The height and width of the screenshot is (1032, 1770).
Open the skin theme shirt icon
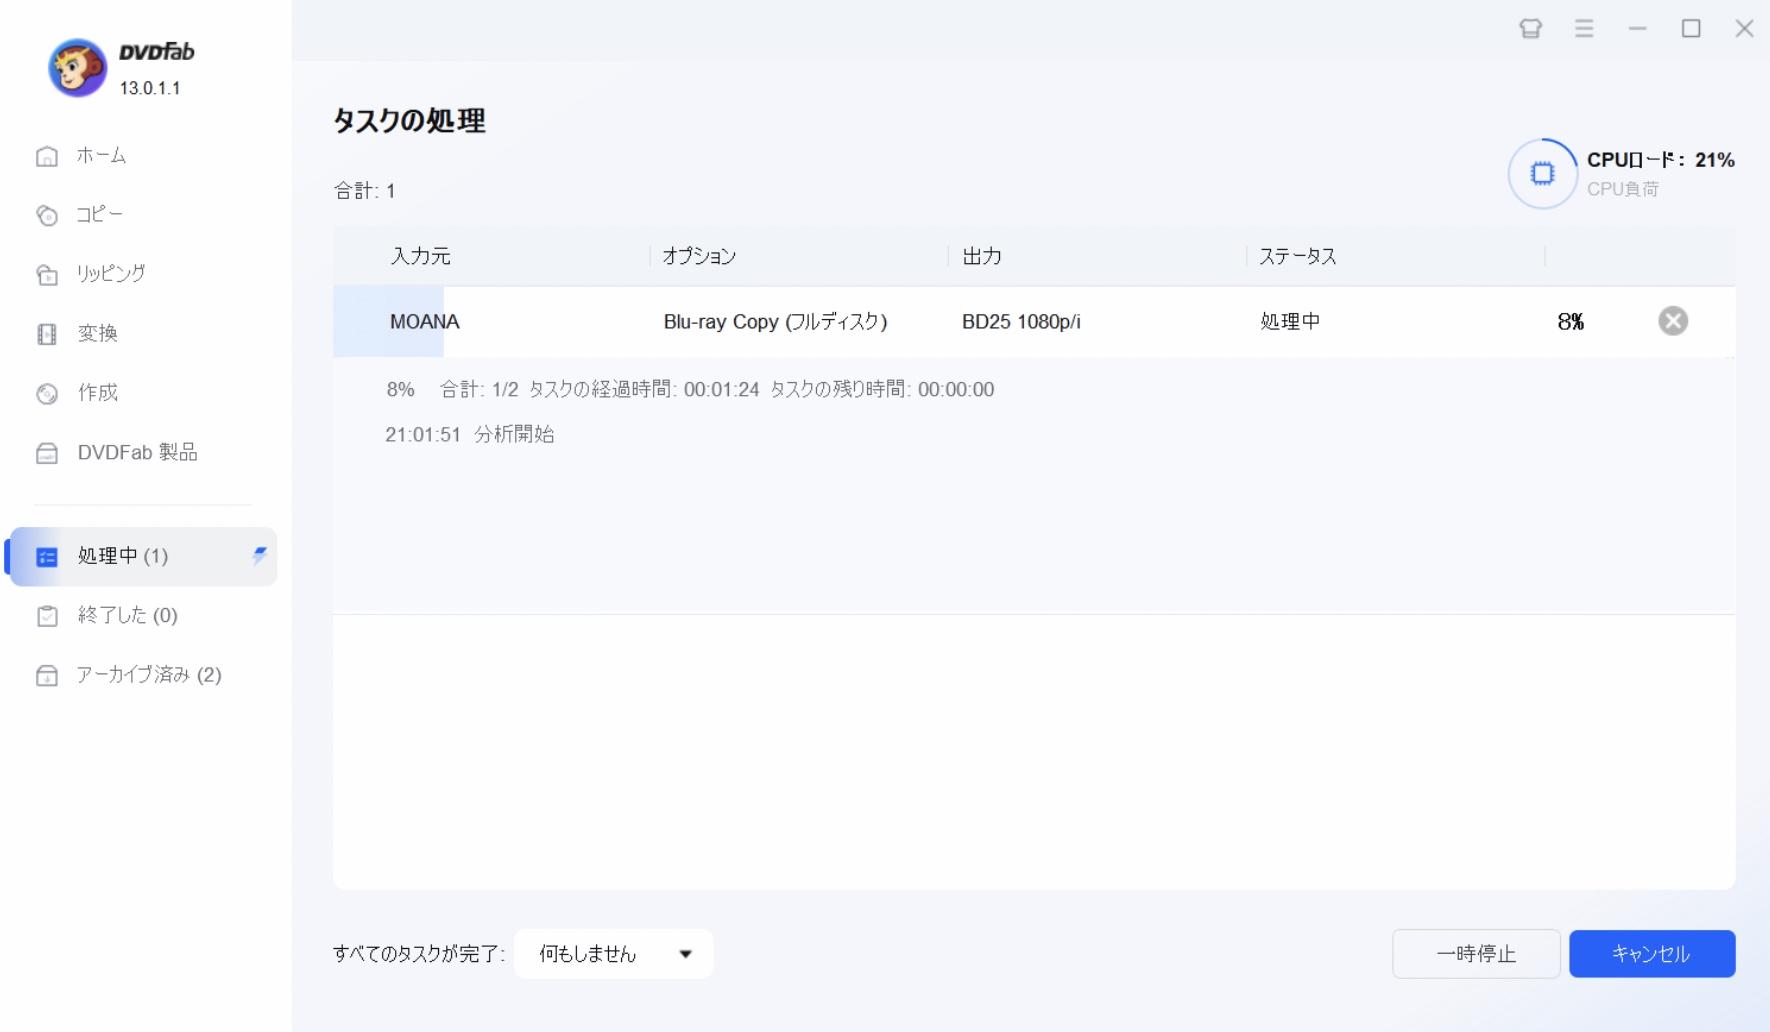[x=1530, y=28]
